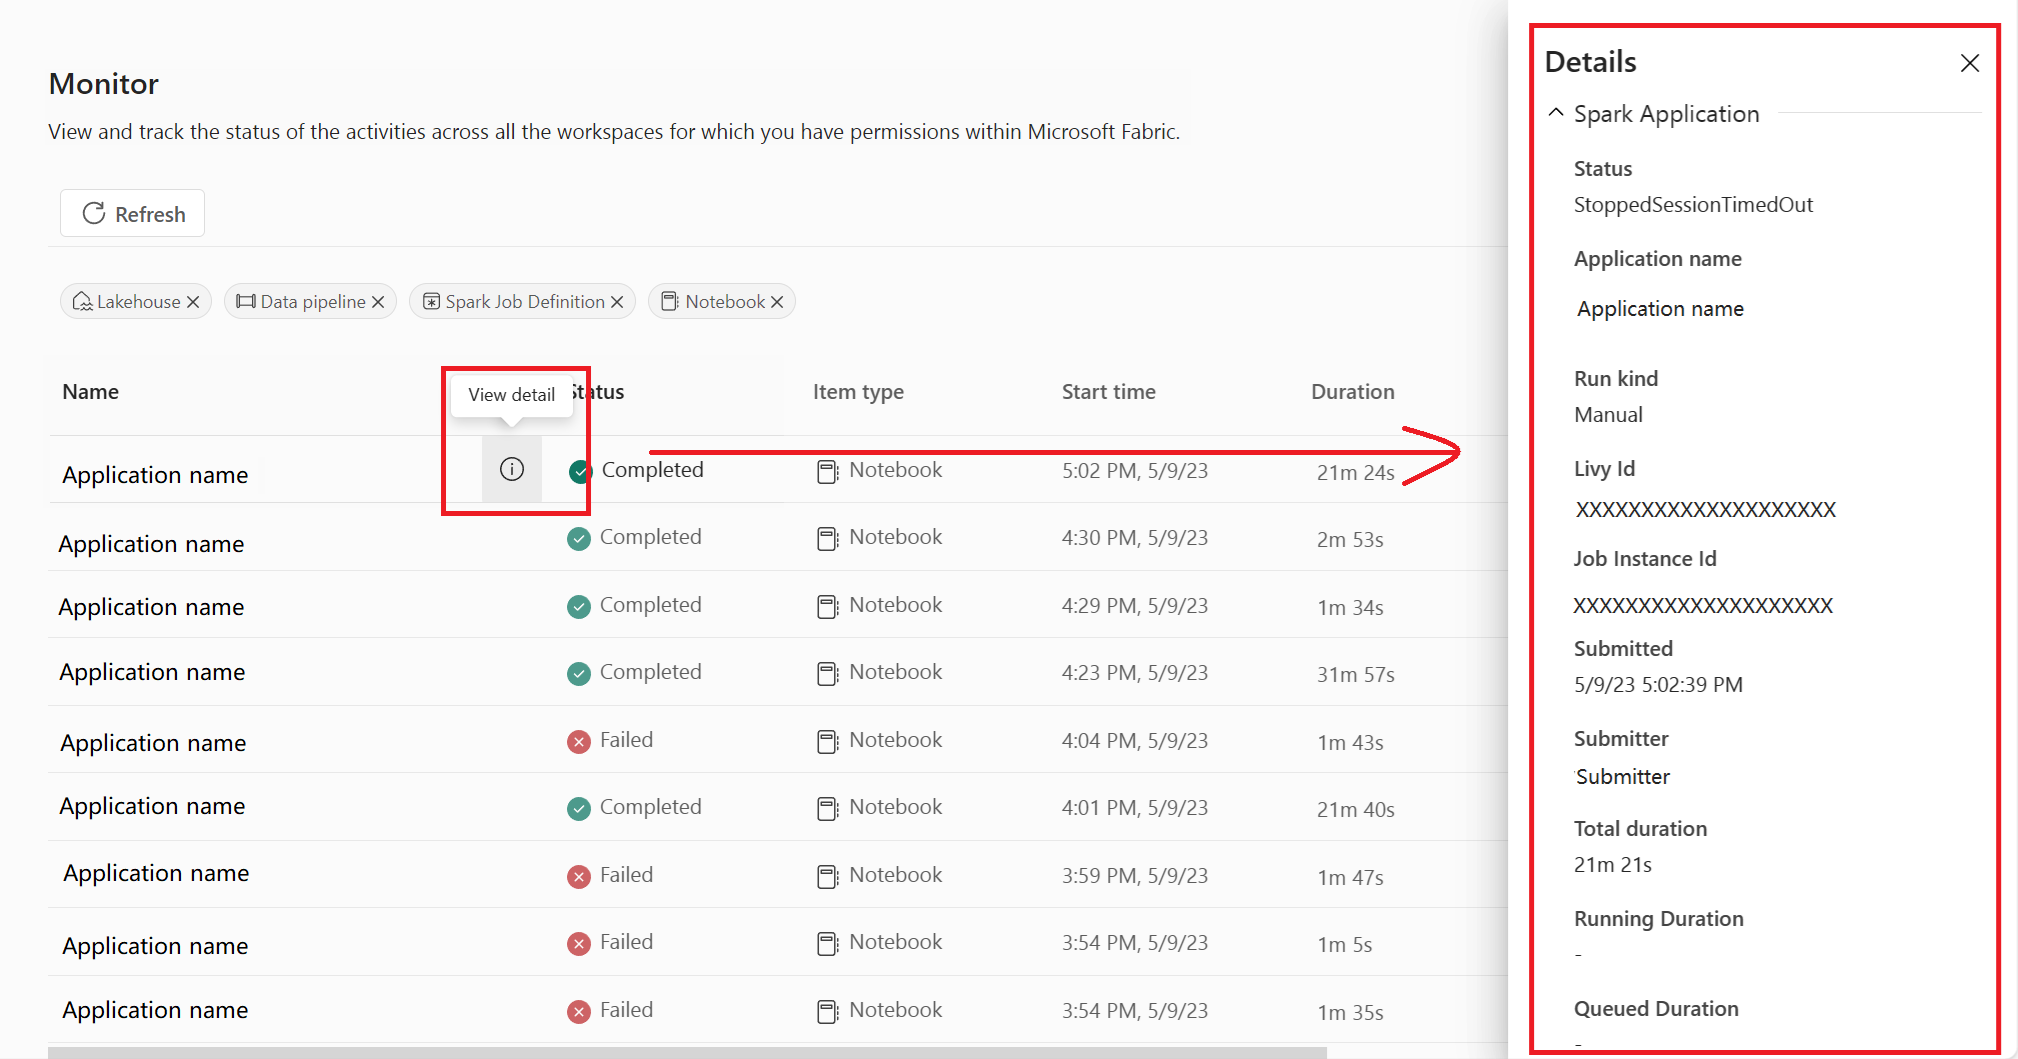
Task: Click the green Completed icon at 4:30 PM
Action: [x=578, y=539]
